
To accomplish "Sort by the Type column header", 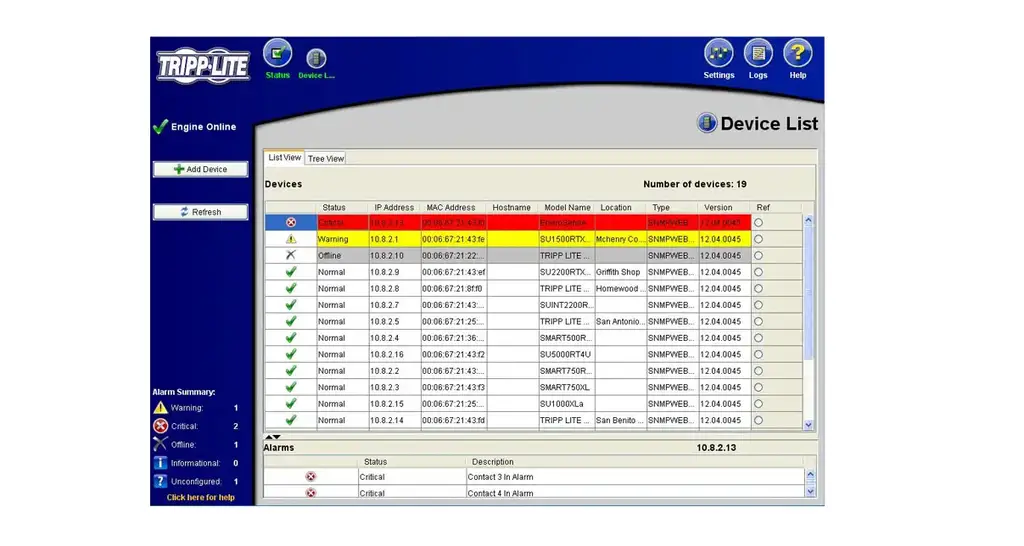I will click(x=661, y=207).
